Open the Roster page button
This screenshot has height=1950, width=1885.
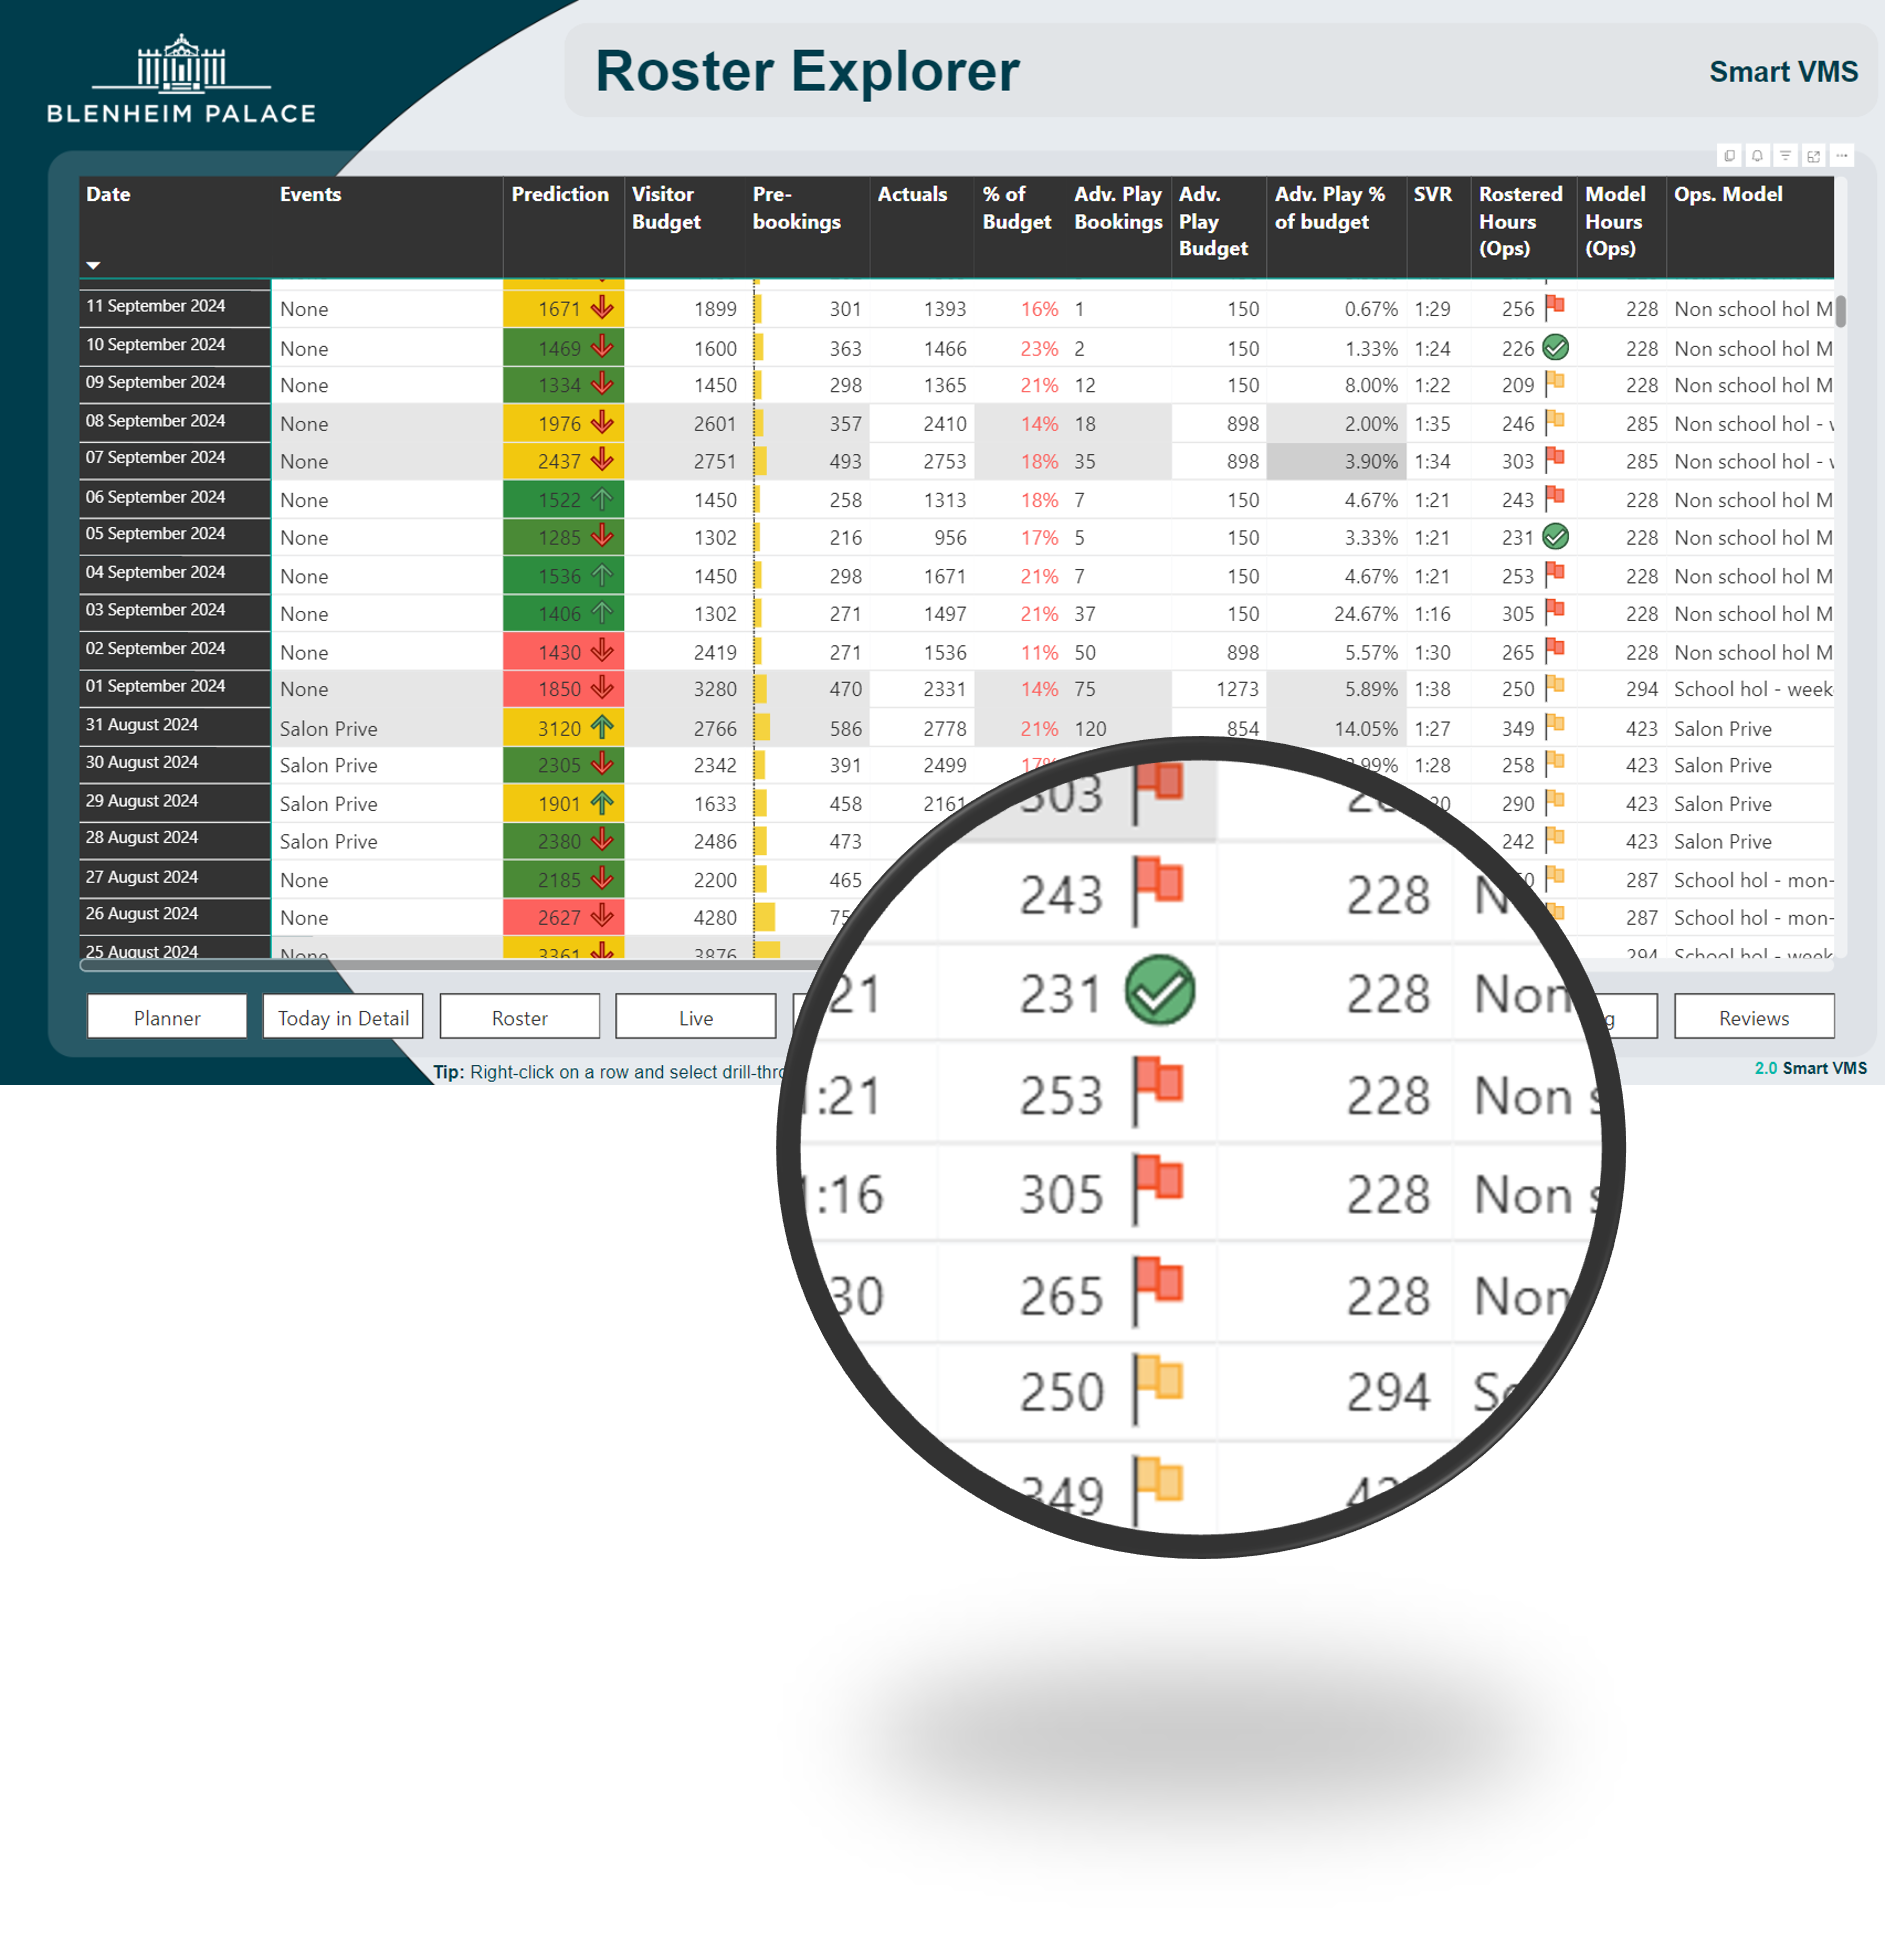519,1017
